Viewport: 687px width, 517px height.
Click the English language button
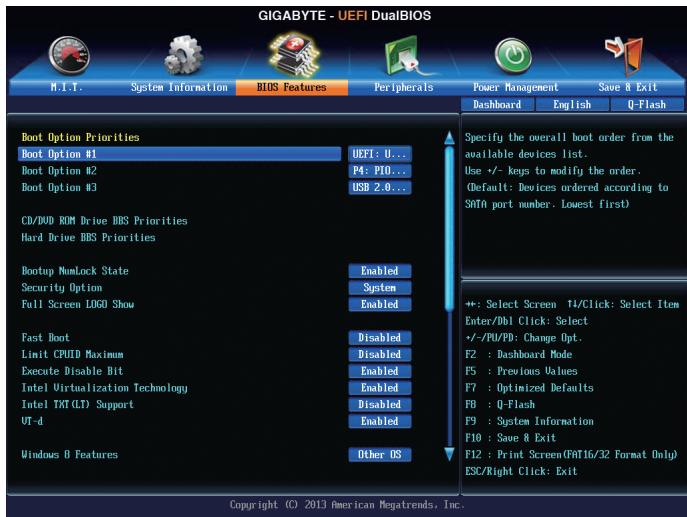(572, 105)
